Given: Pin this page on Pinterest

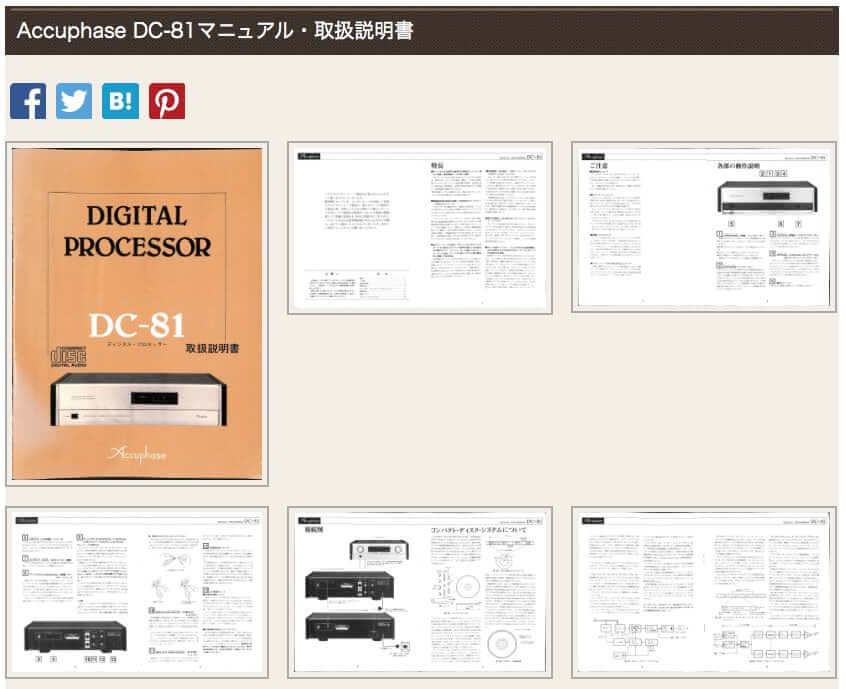Looking at the screenshot, I should click(167, 101).
